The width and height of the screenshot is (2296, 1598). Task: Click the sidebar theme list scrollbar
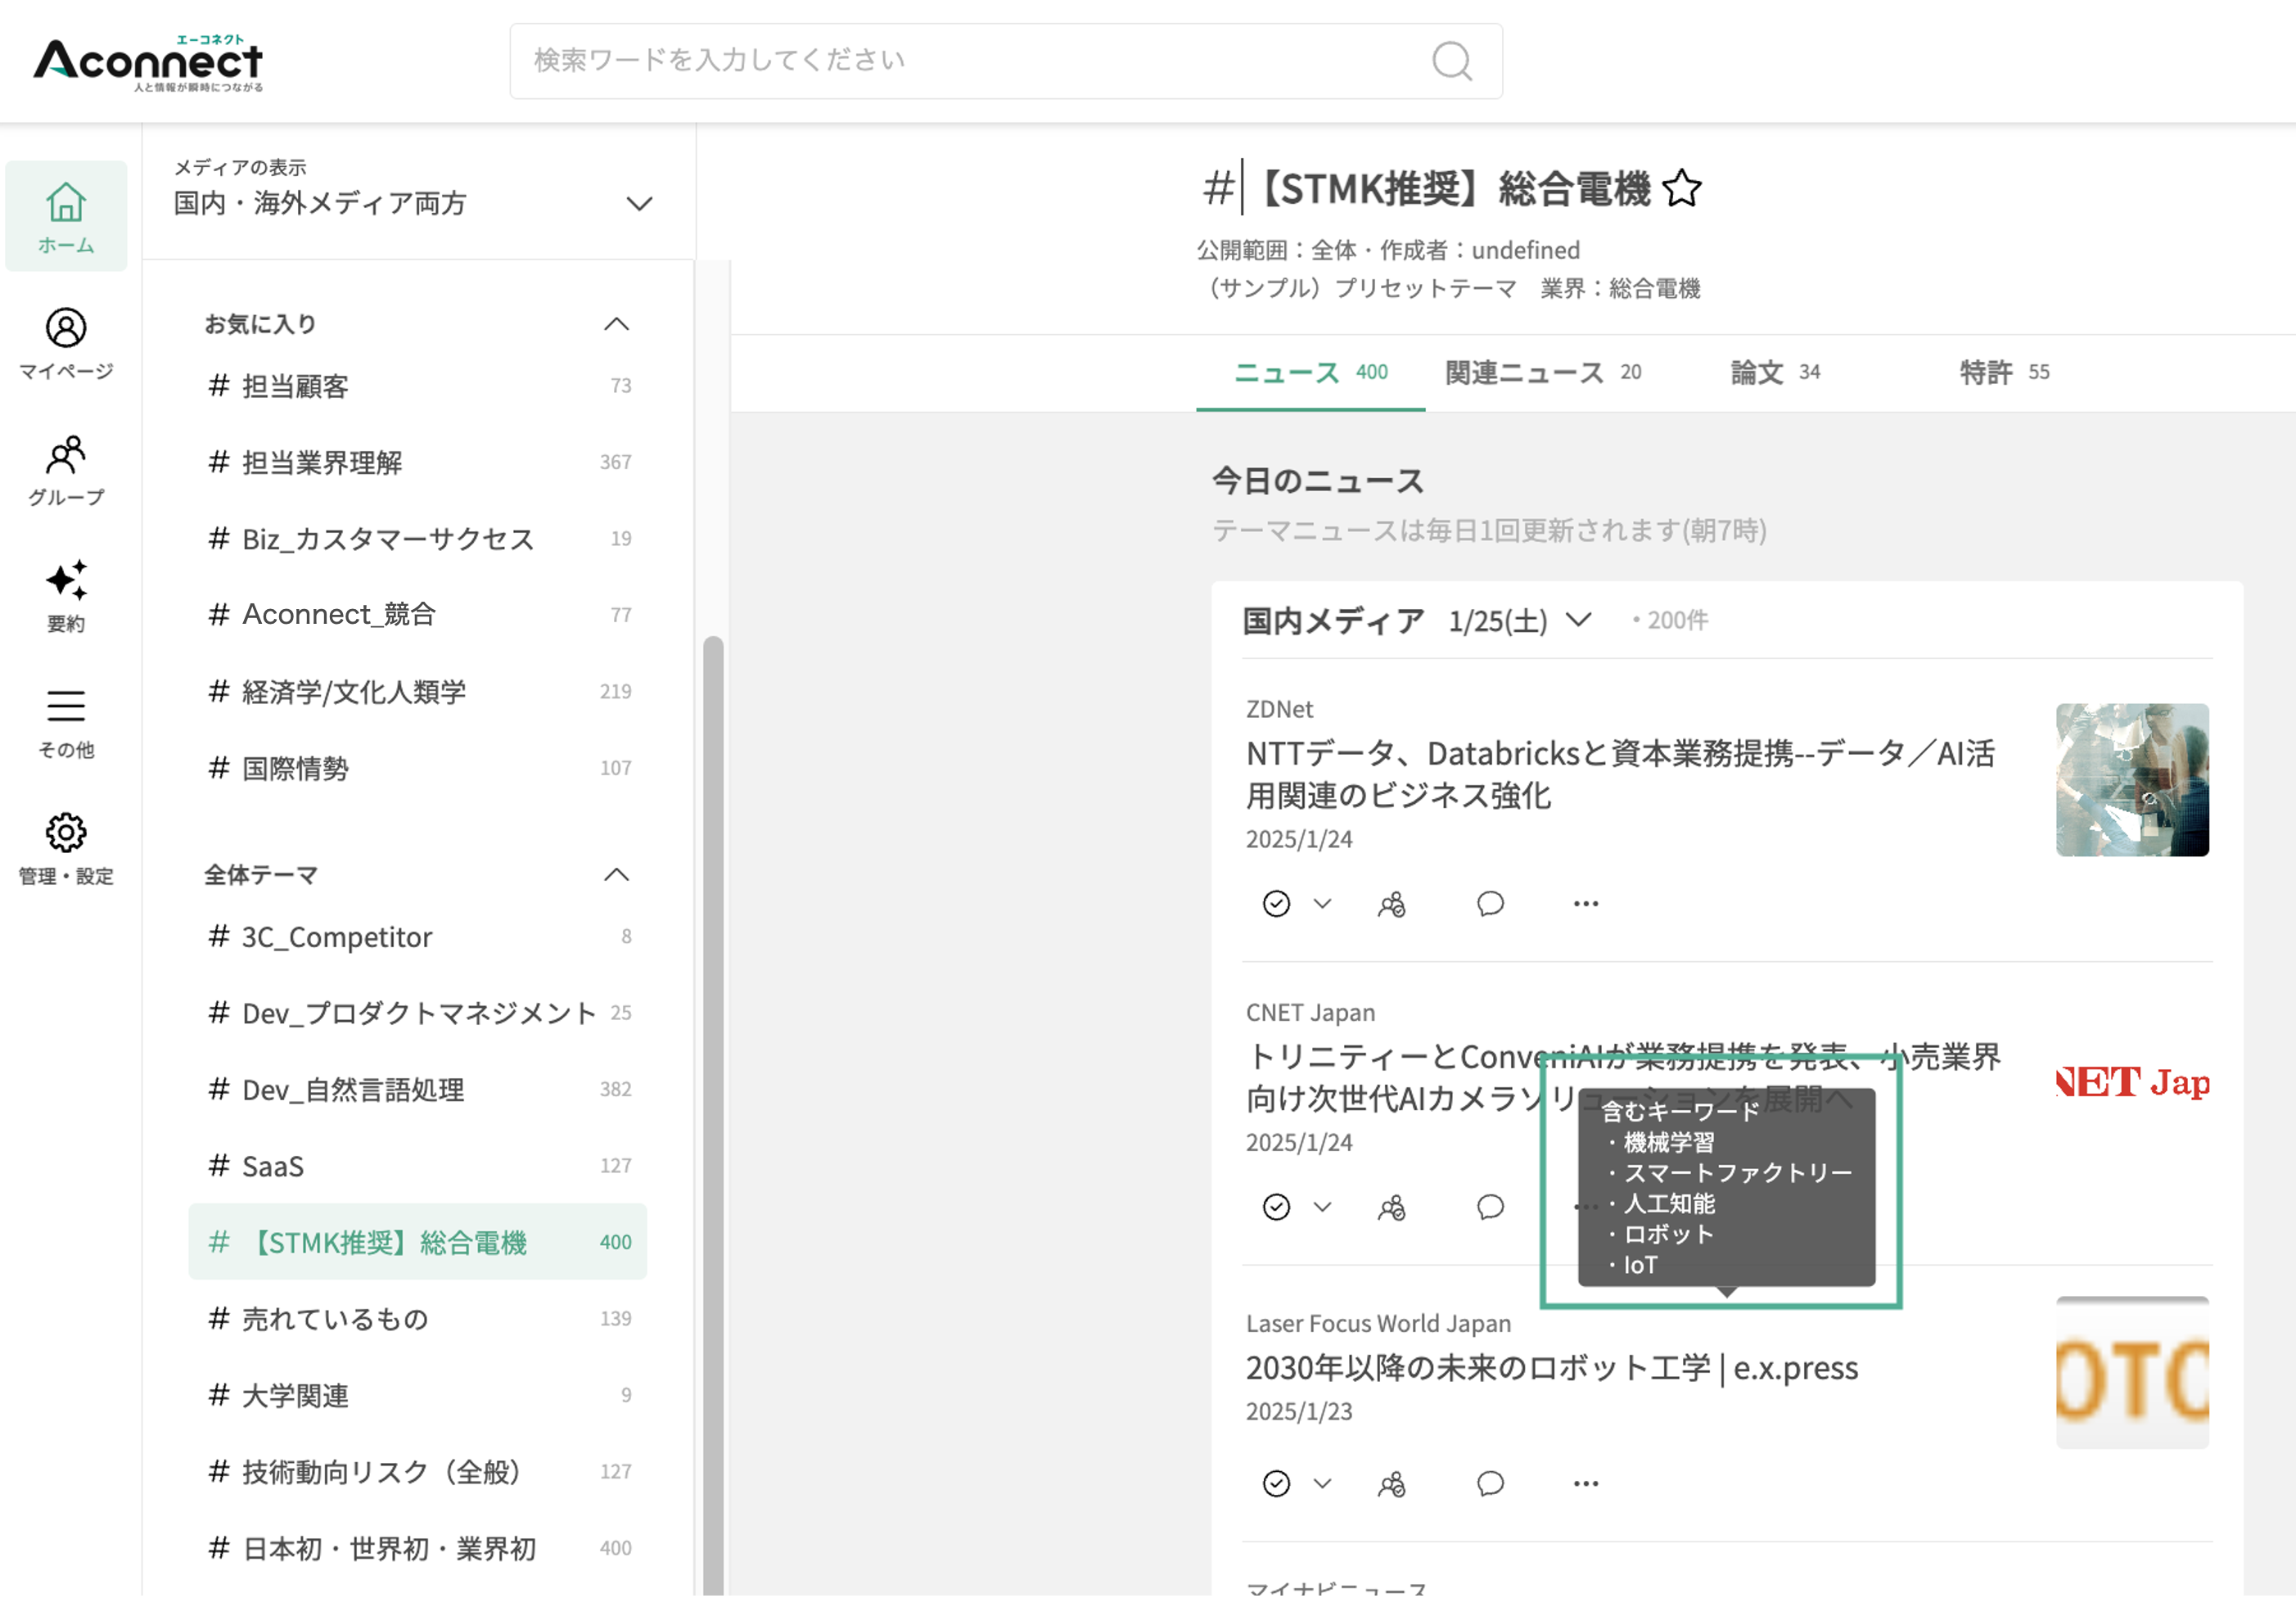(713, 1115)
